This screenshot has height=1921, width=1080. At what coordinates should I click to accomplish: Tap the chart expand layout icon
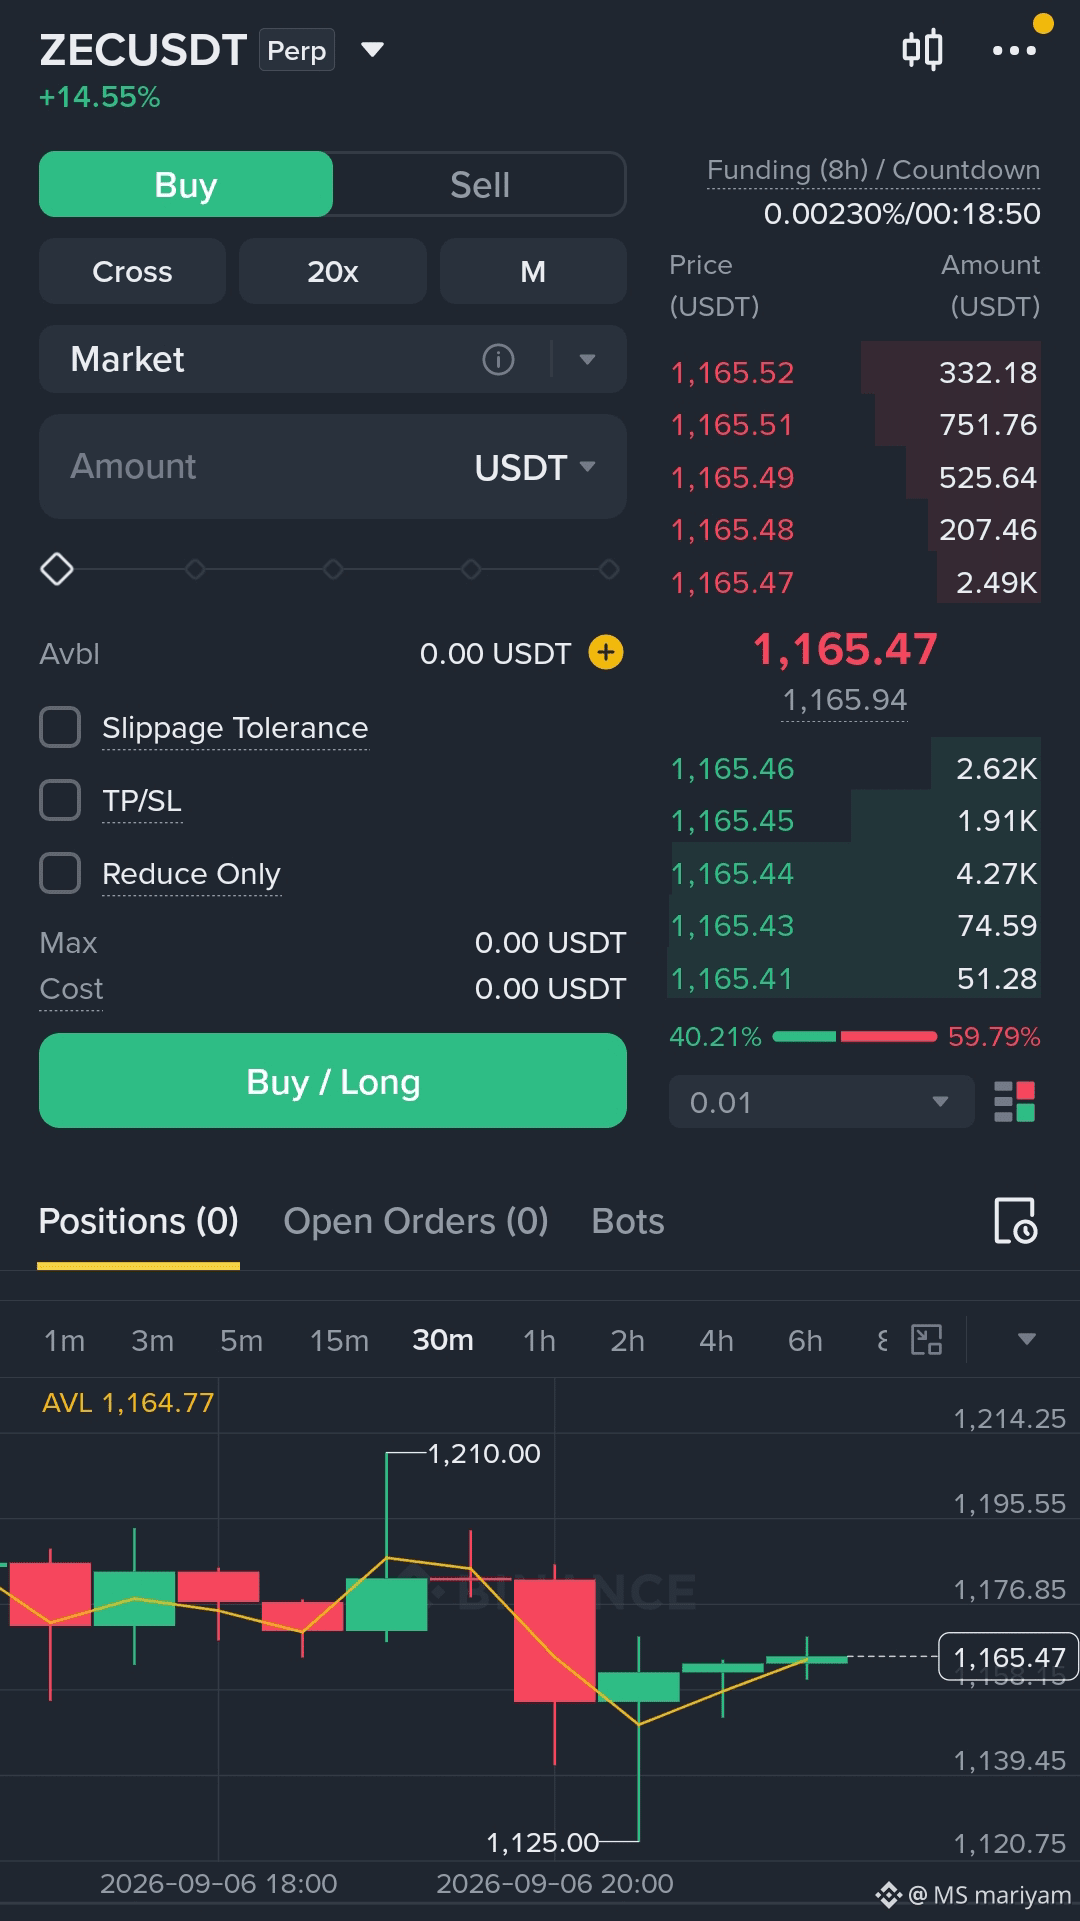(x=927, y=1339)
